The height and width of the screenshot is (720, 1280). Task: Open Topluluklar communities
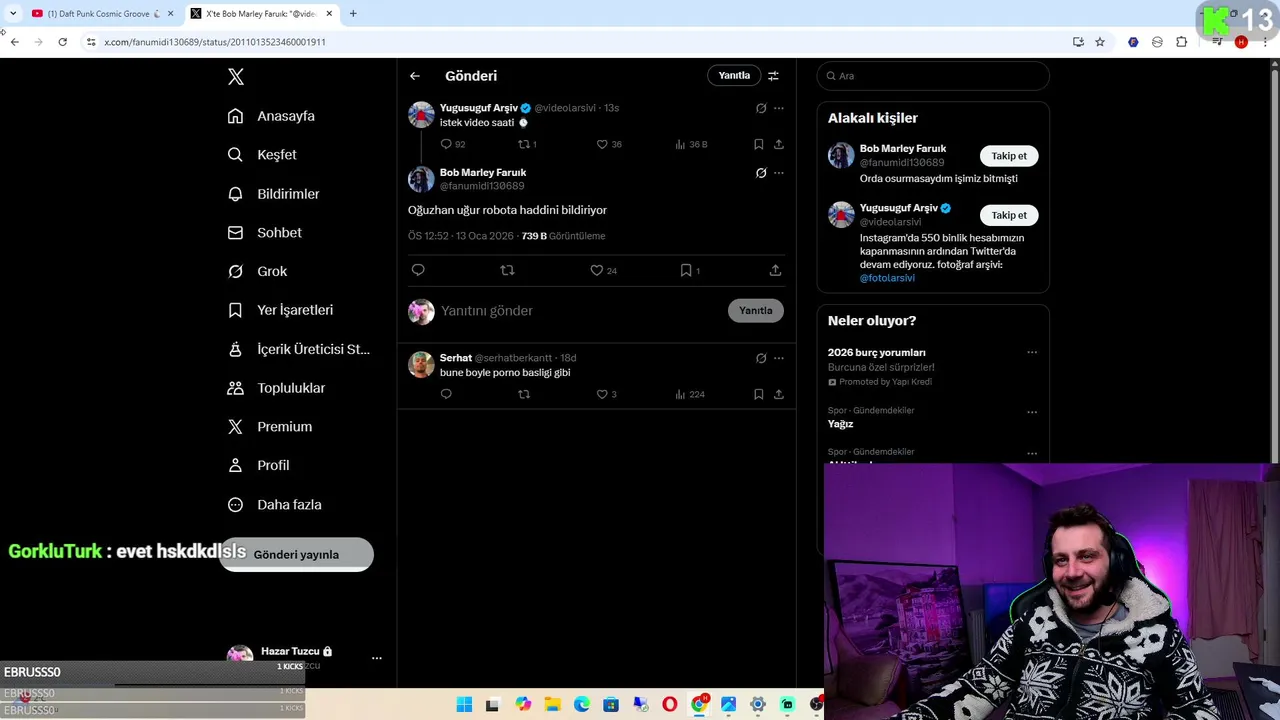click(x=276, y=388)
